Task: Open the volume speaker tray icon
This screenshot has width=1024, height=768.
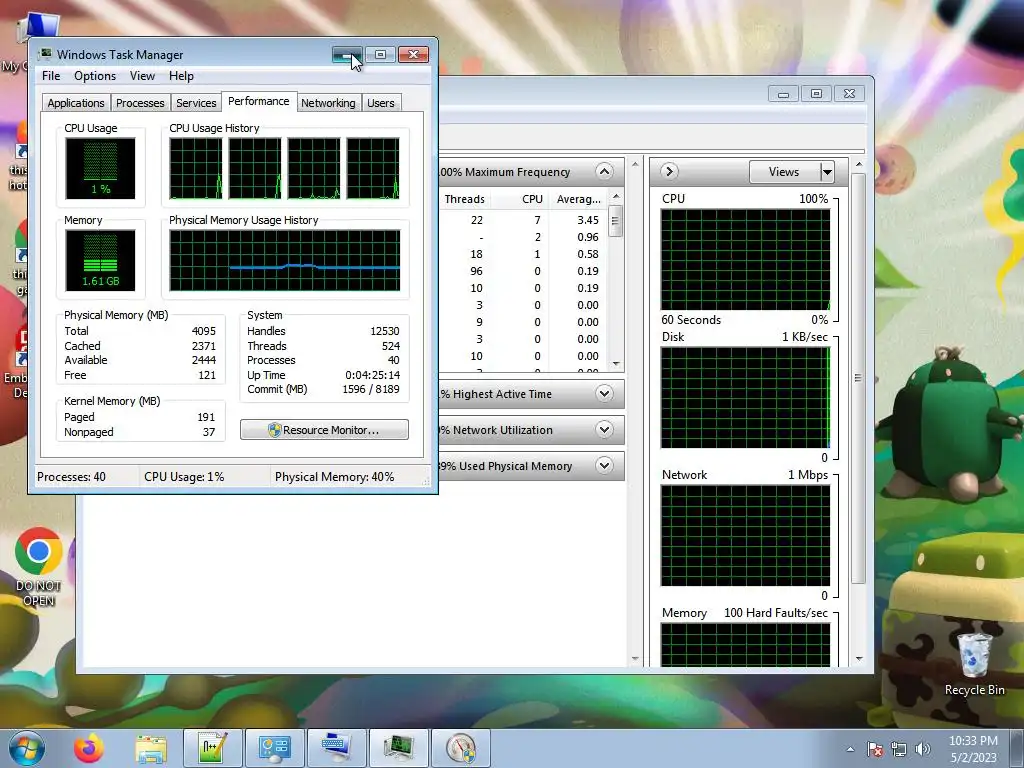Action: tap(923, 750)
